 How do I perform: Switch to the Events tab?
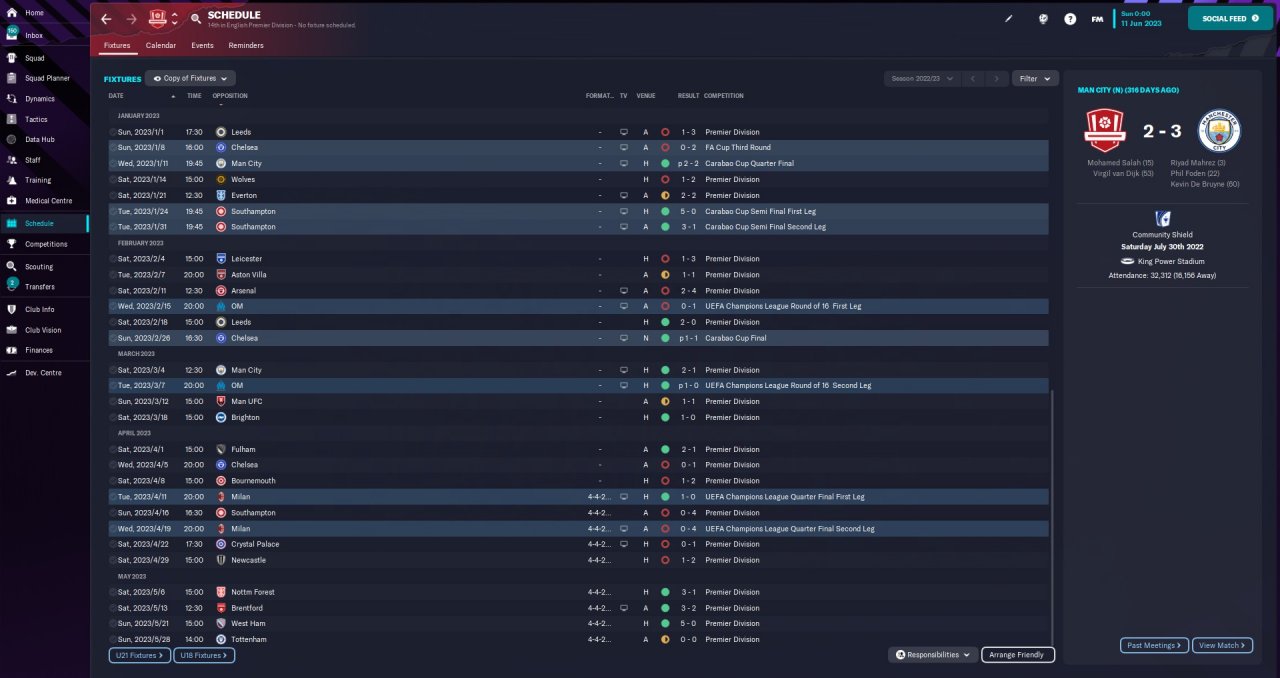click(x=202, y=46)
